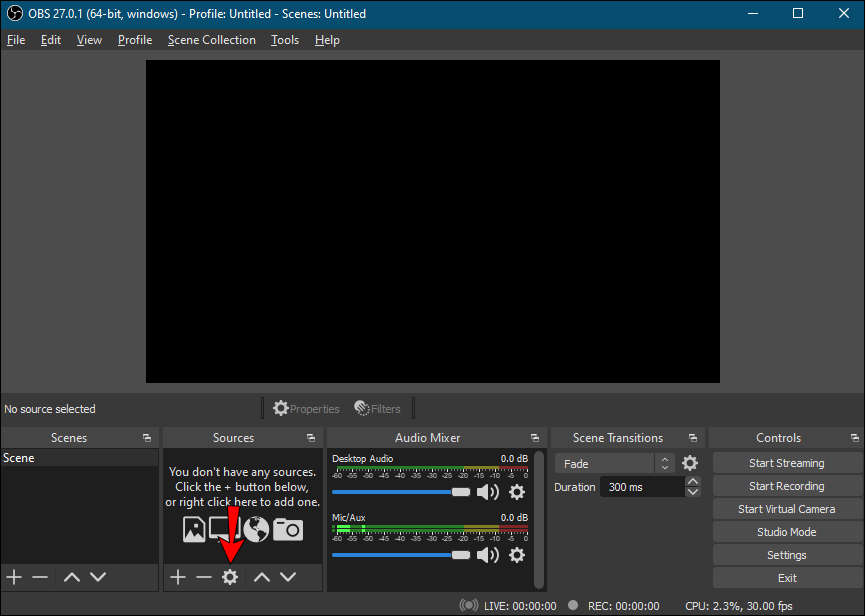Mute Desktop Audio speaker icon
865x616 pixels.
488,492
